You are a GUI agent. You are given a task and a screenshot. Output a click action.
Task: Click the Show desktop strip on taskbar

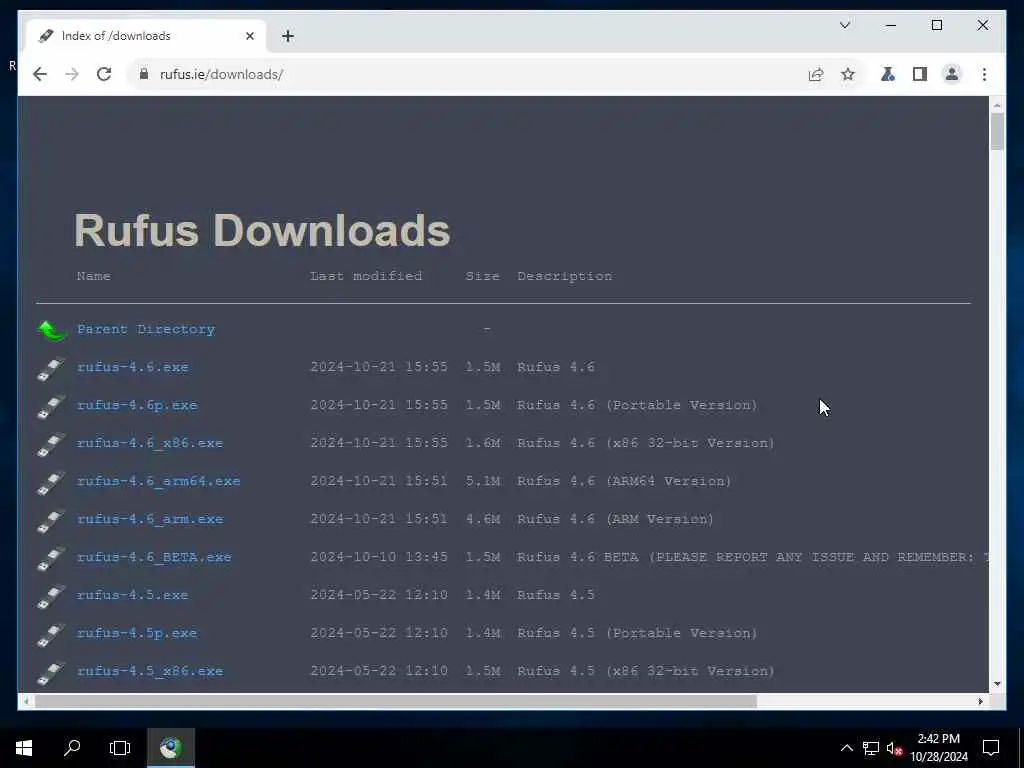tap(1021, 748)
